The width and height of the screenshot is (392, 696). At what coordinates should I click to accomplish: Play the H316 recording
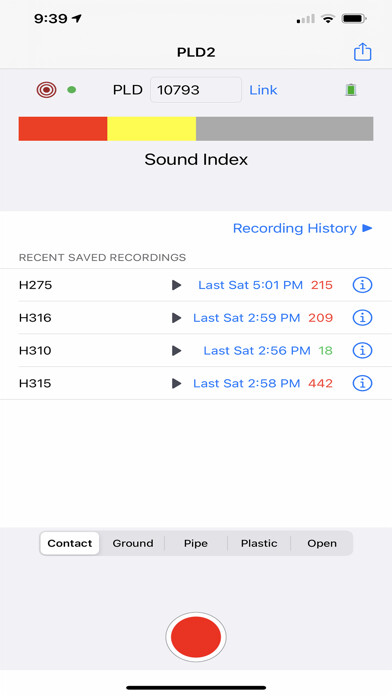point(177,318)
